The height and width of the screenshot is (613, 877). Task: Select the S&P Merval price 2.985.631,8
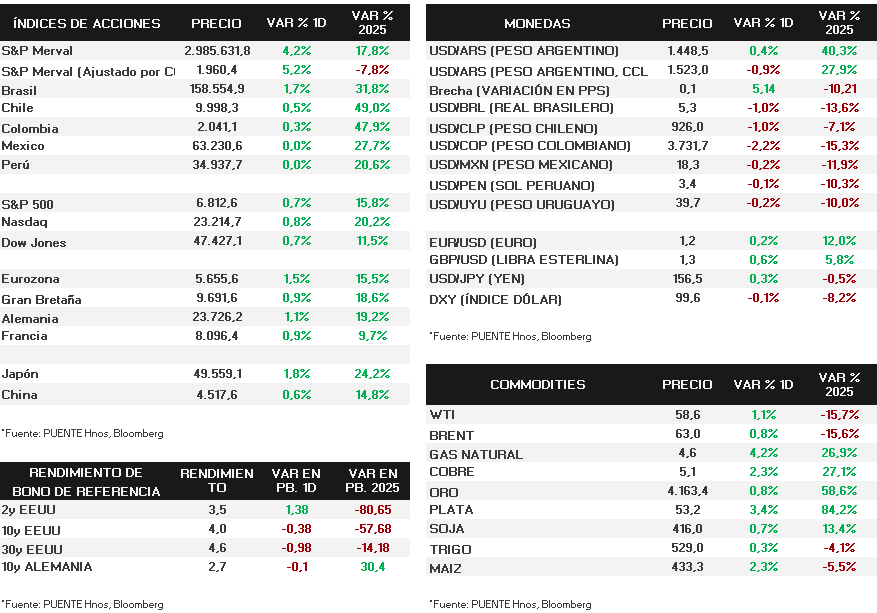coord(217,51)
